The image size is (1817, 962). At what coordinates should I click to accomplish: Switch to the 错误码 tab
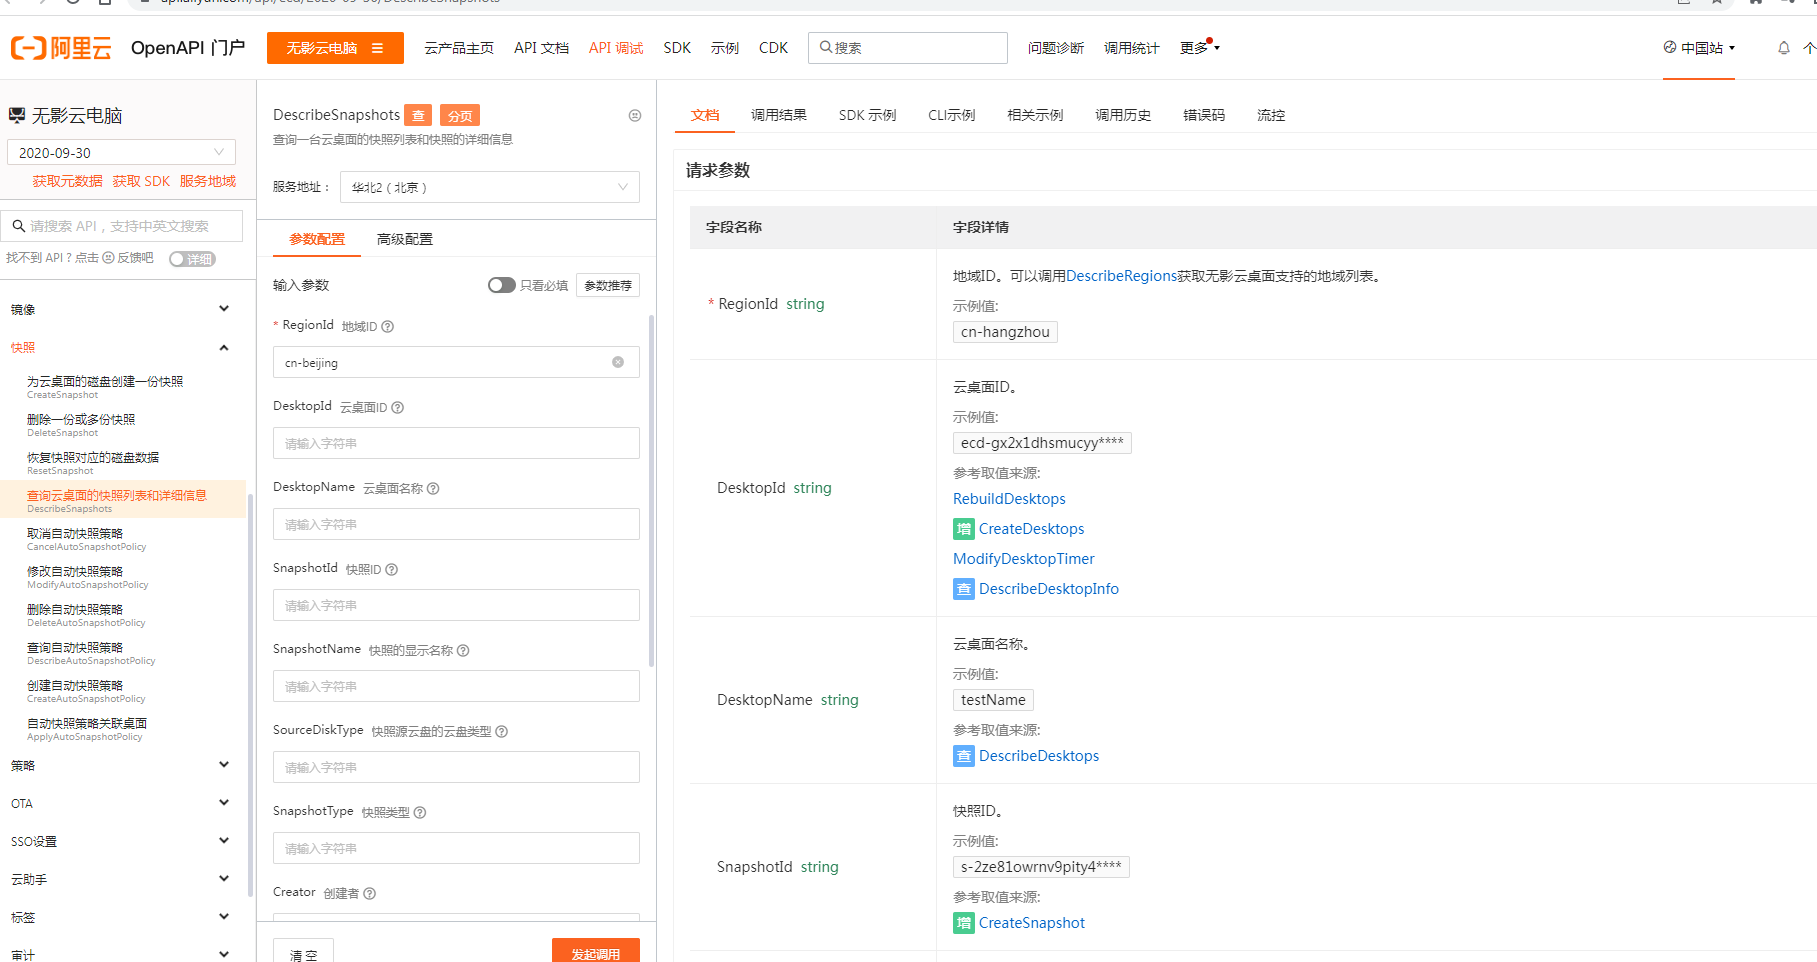(1204, 115)
